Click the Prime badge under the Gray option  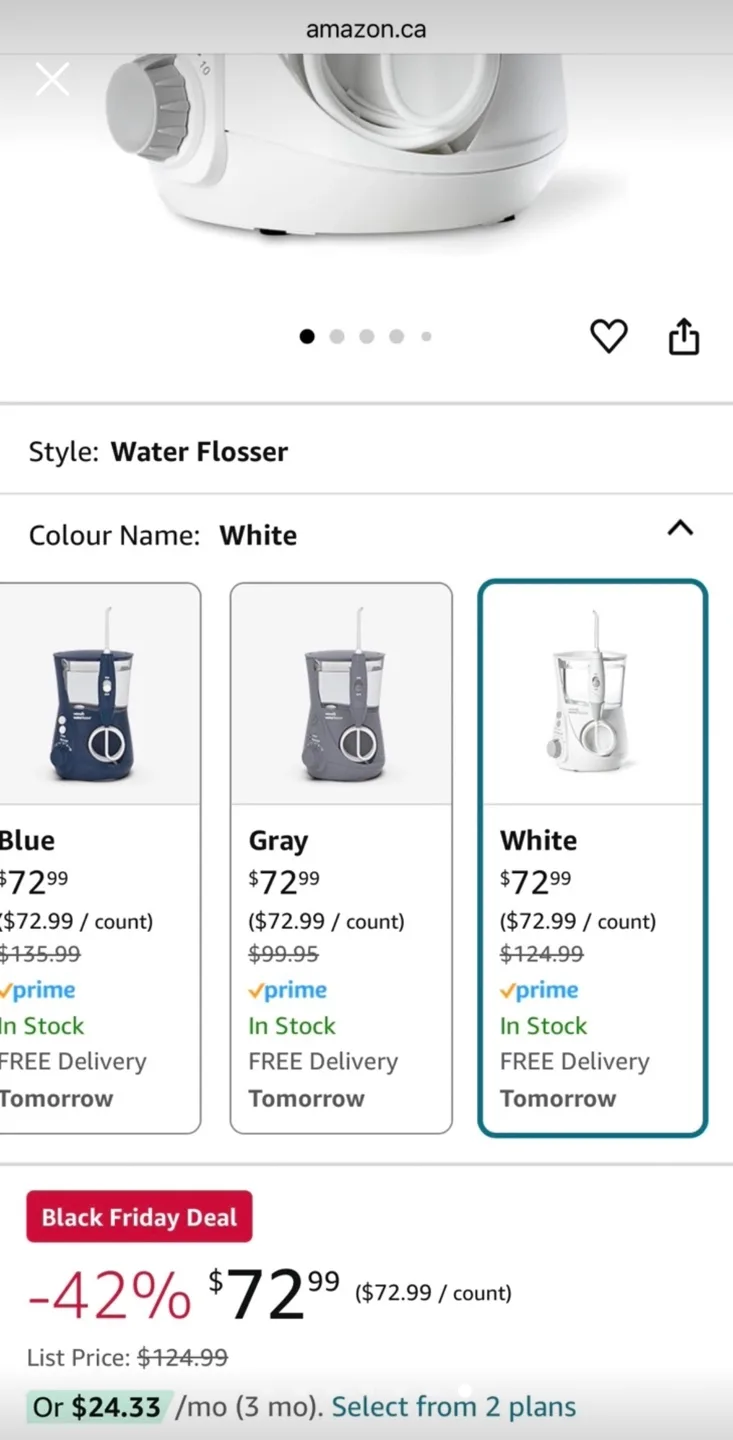pos(287,989)
